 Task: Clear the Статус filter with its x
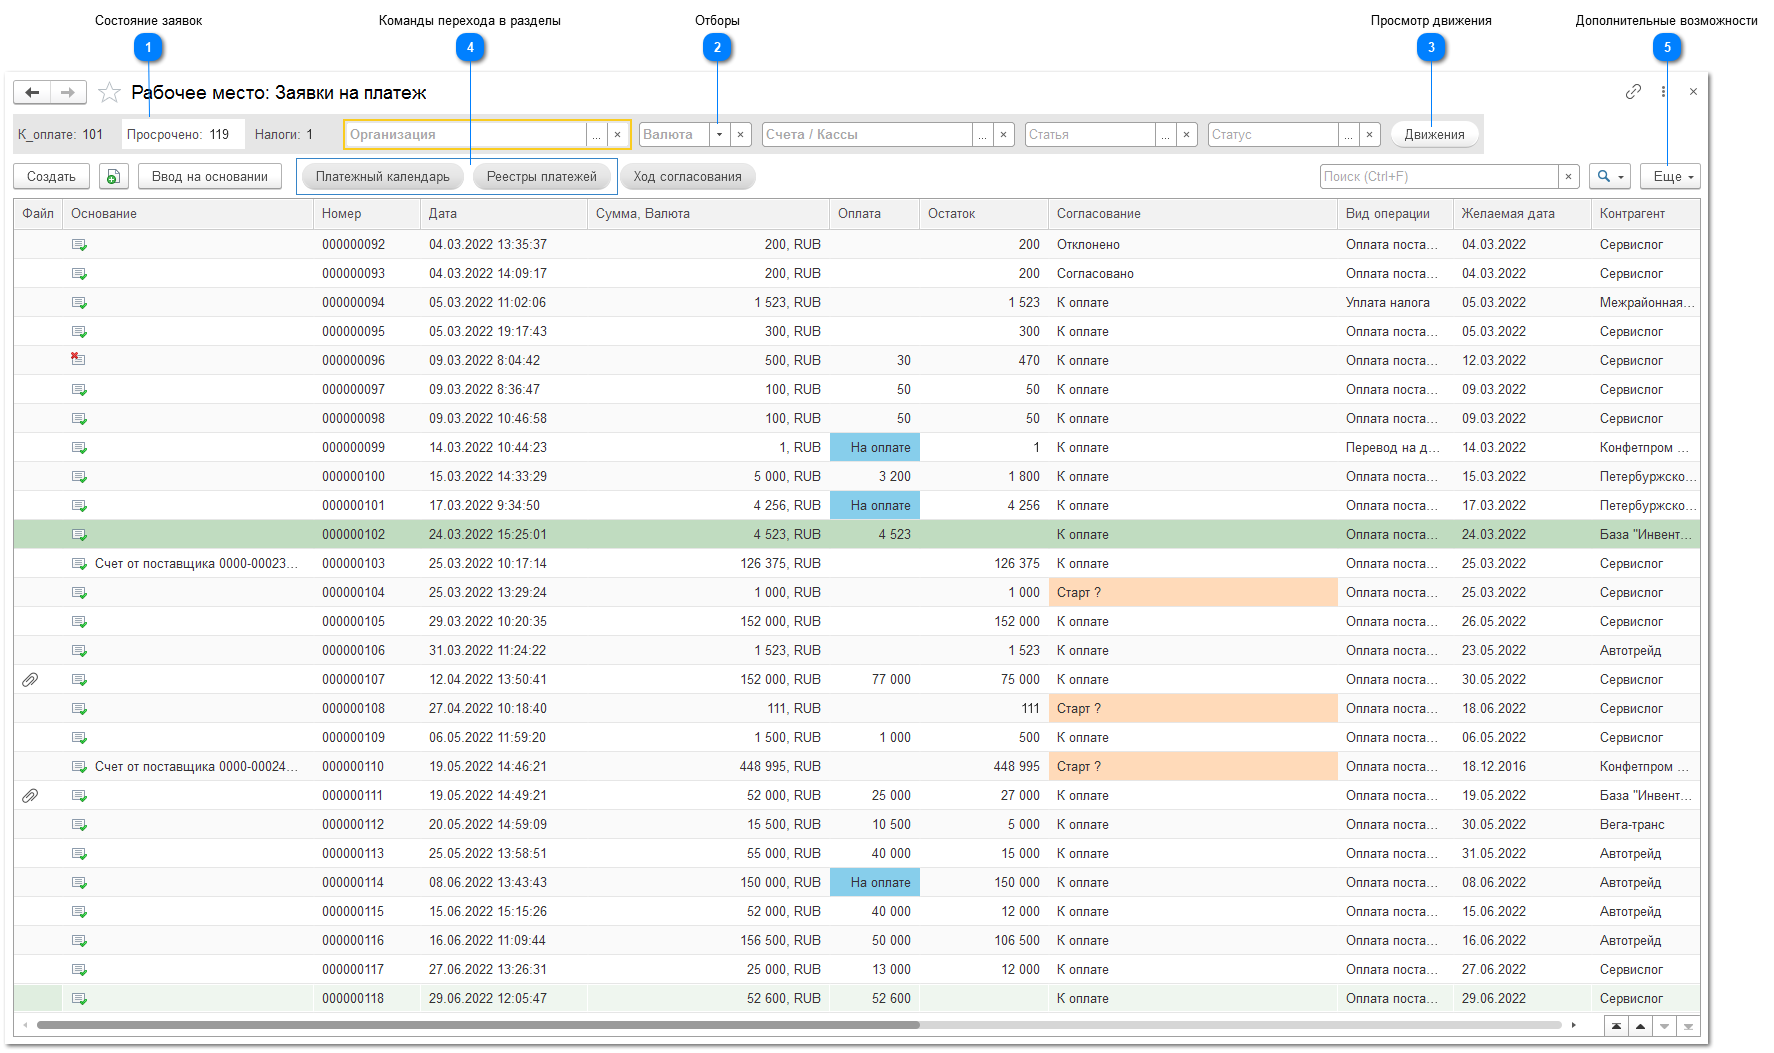pos(1370,135)
